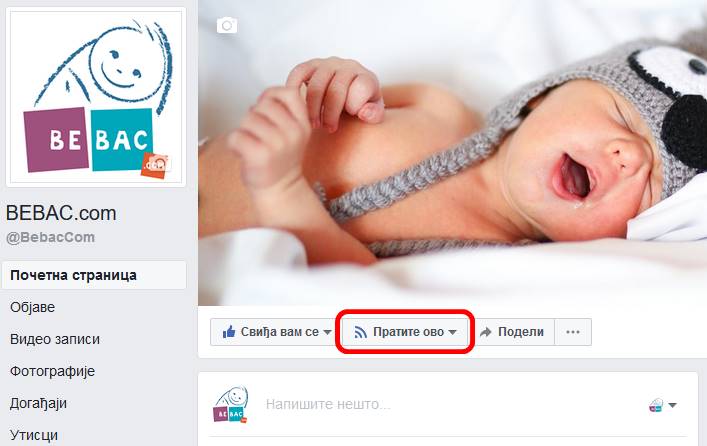This screenshot has height=446, width=707.
Task: Click the share arrow icon
Action: coord(486,332)
